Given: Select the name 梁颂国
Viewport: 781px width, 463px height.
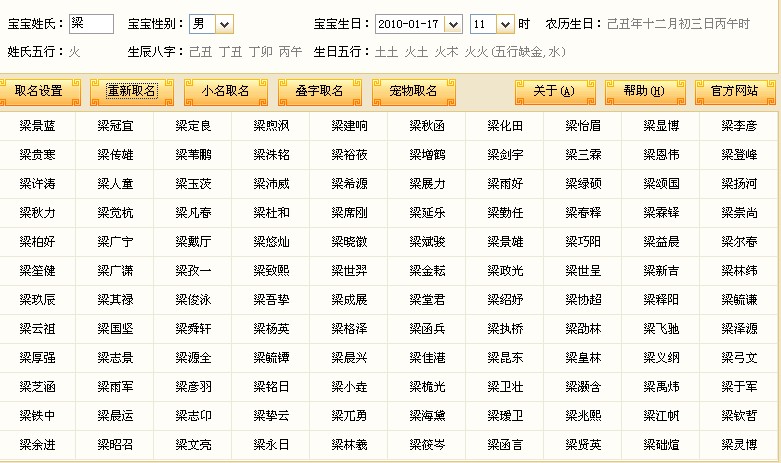Looking at the screenshot, I should pos(661,184).
